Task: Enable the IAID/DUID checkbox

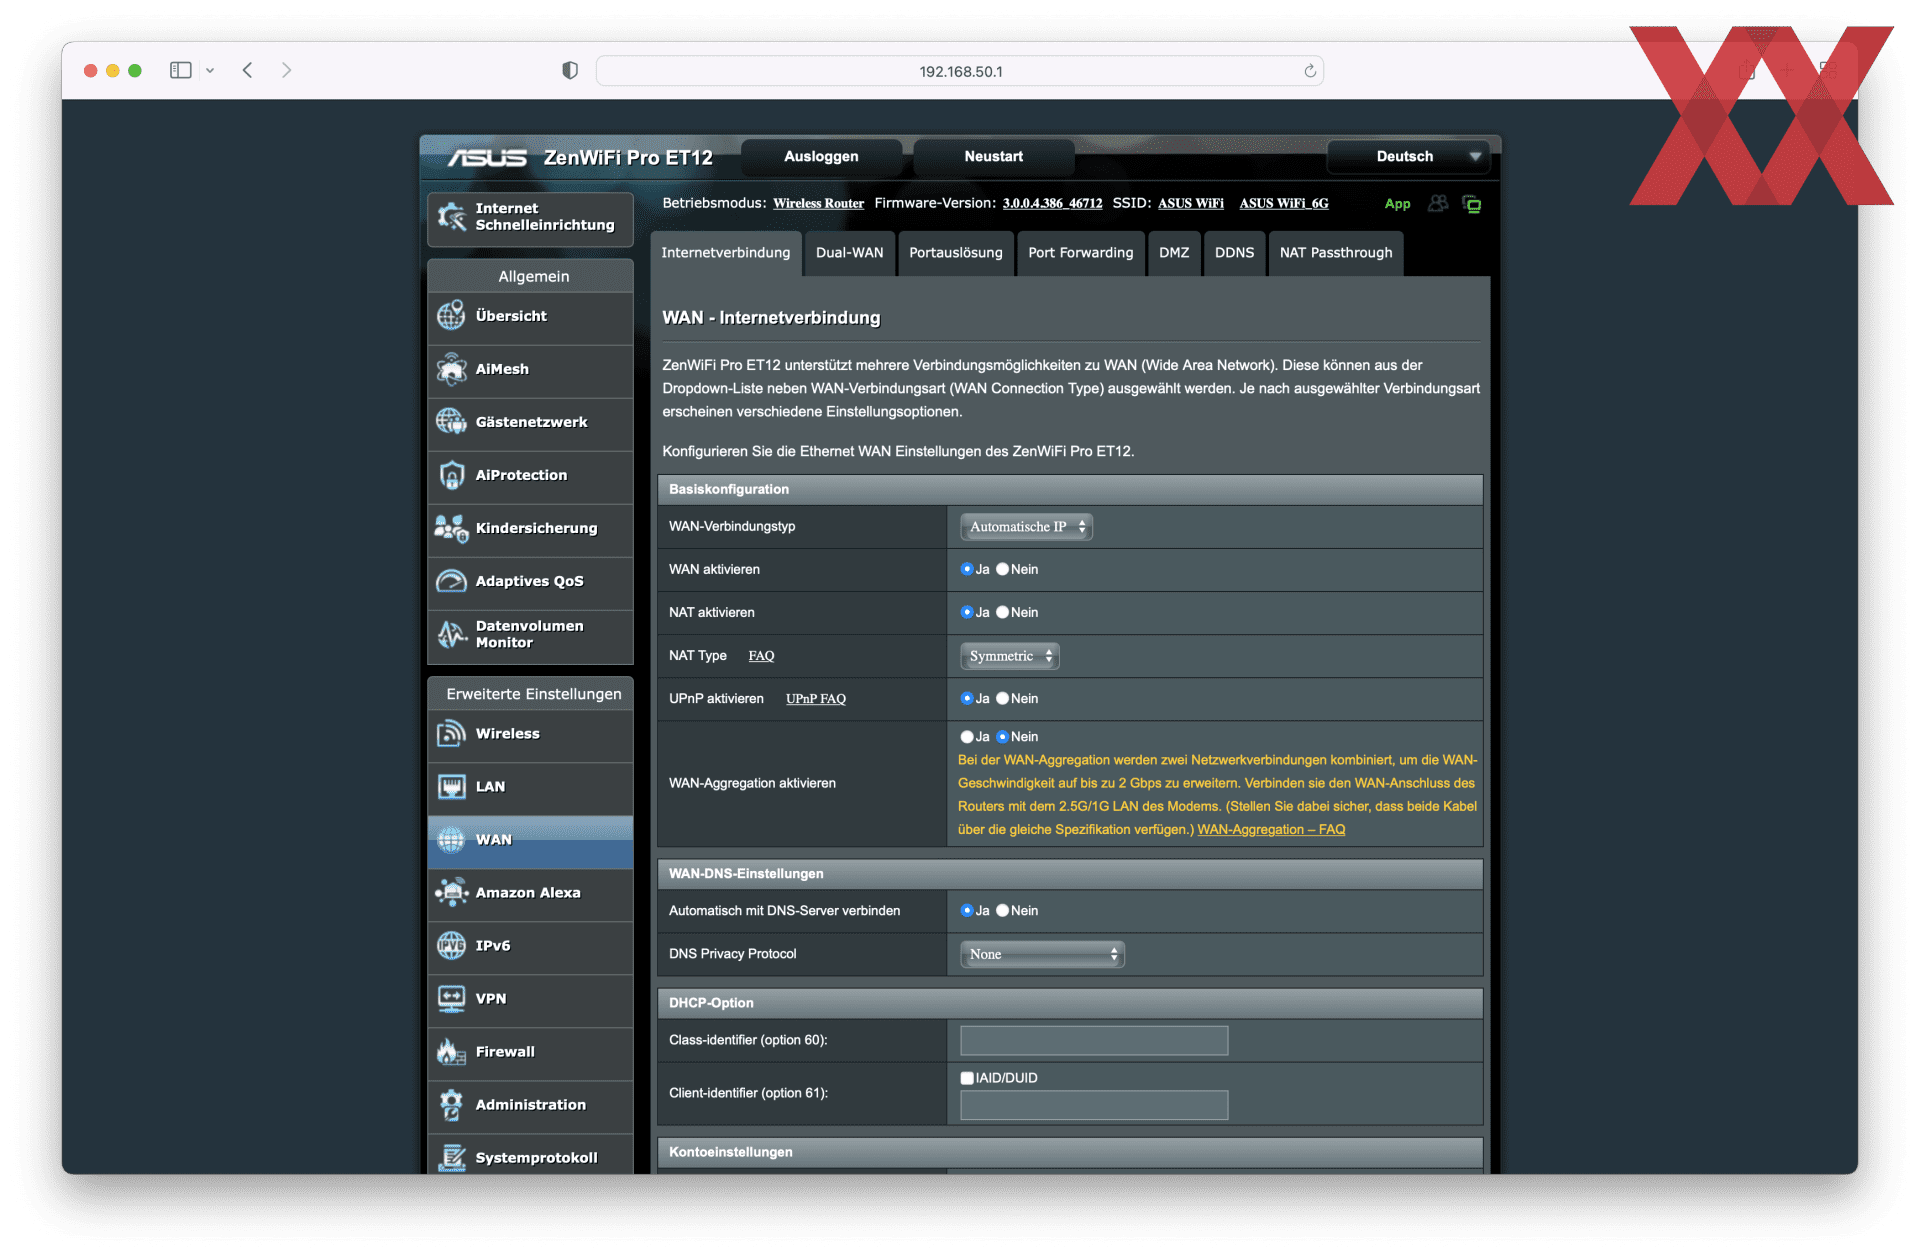Action: coord(967,1078)
